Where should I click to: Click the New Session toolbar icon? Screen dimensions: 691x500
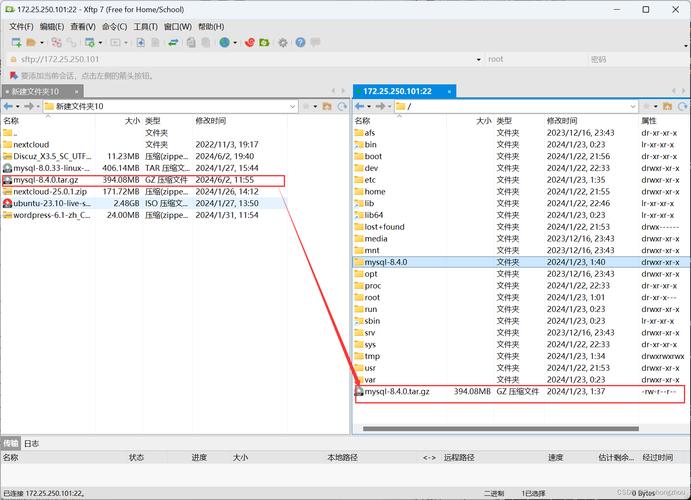click(x=16, y=42)
